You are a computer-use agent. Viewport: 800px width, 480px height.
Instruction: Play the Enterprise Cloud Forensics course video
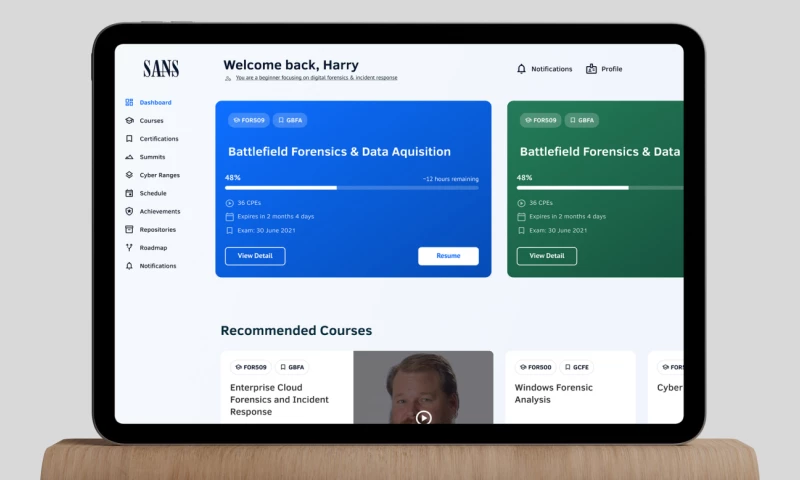coord(423,418)
